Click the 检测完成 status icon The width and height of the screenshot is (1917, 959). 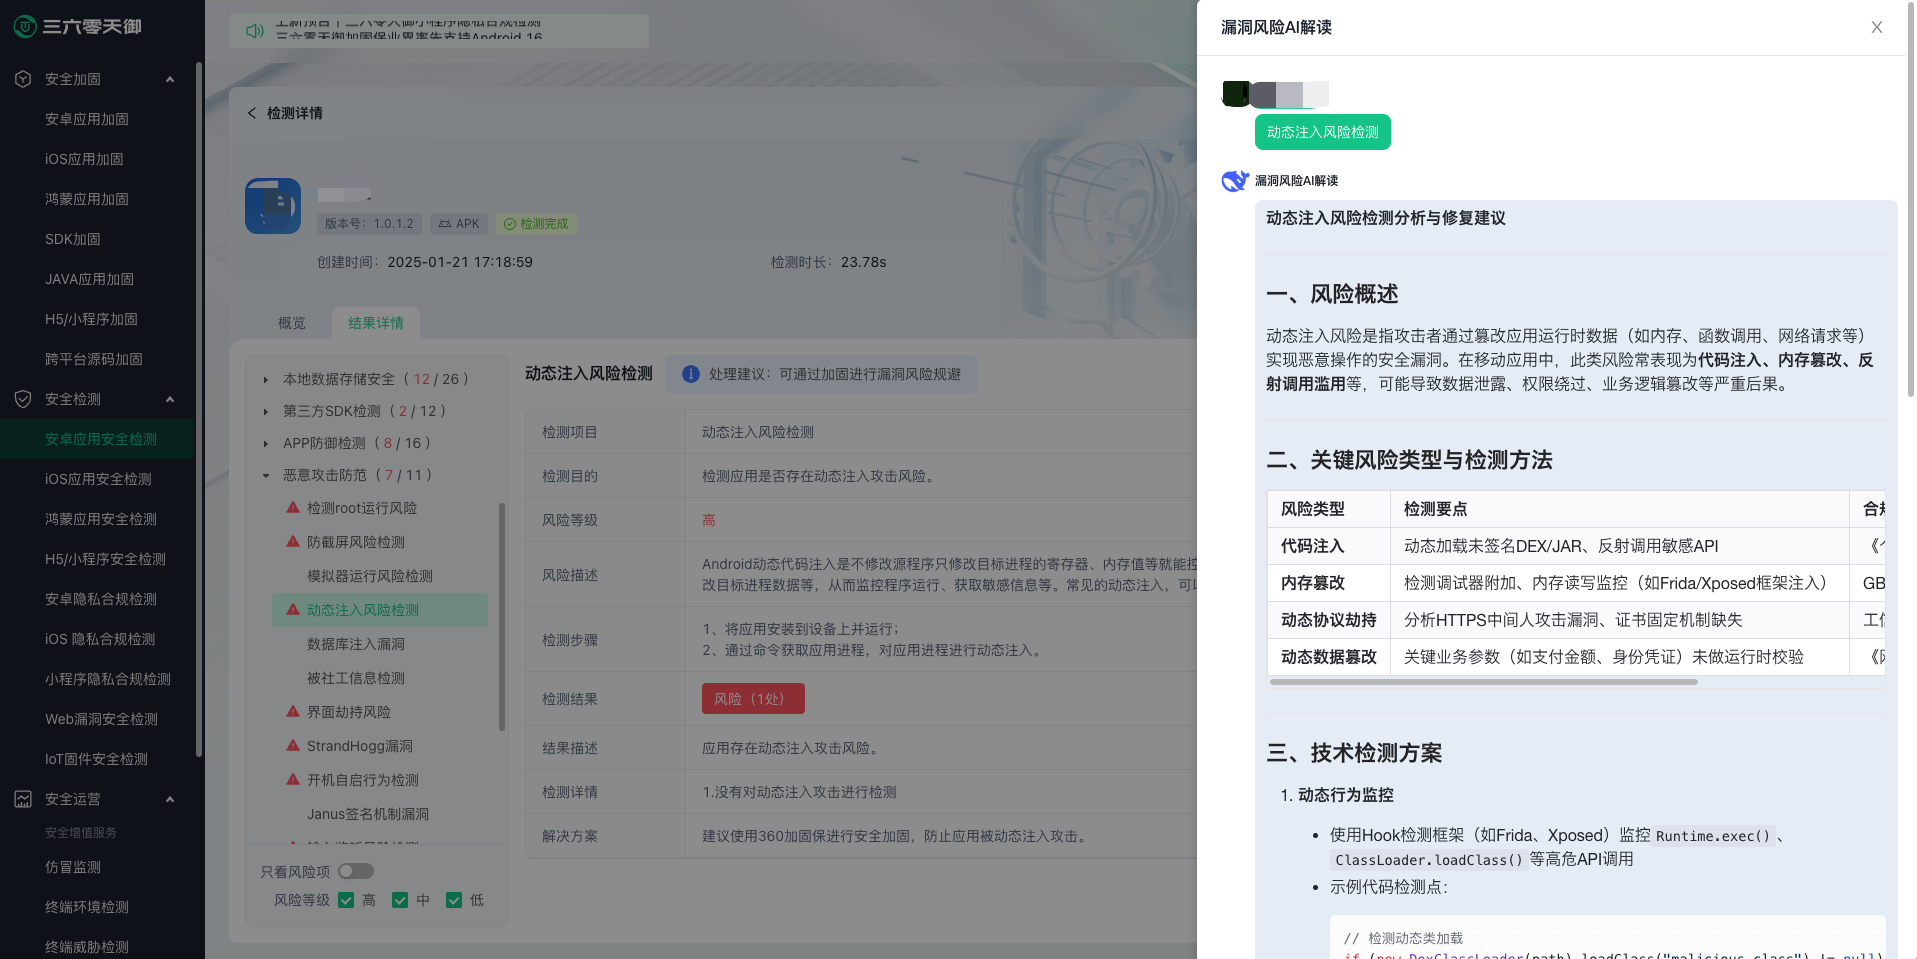point(510,224)
